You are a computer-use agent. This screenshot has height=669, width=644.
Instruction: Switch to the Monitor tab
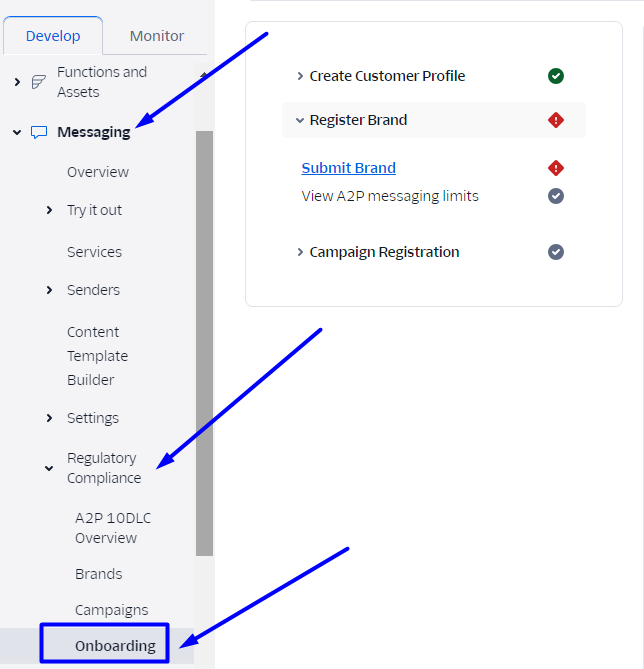(x=157, y=36)
